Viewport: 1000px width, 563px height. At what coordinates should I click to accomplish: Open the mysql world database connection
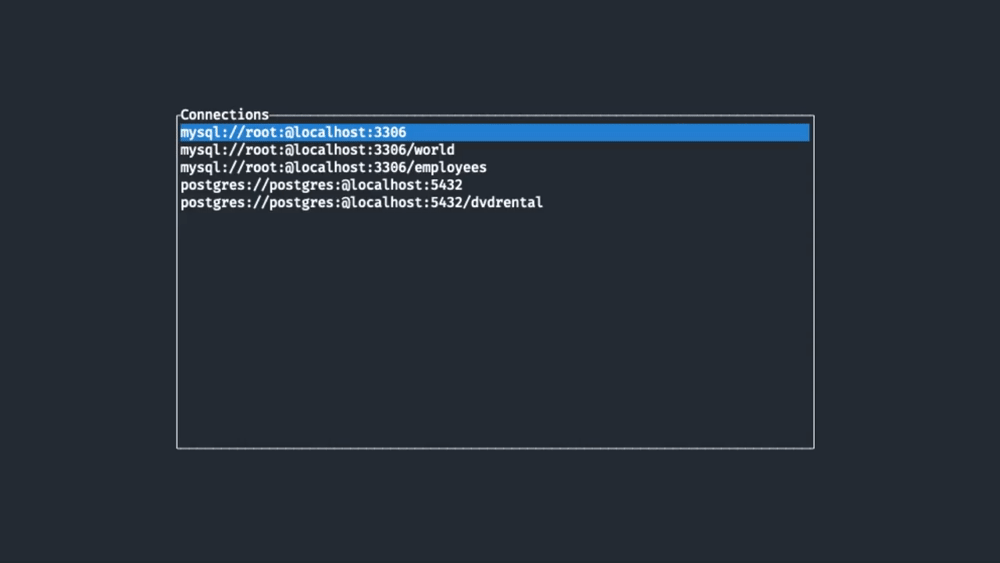click(x=317, y=150)
